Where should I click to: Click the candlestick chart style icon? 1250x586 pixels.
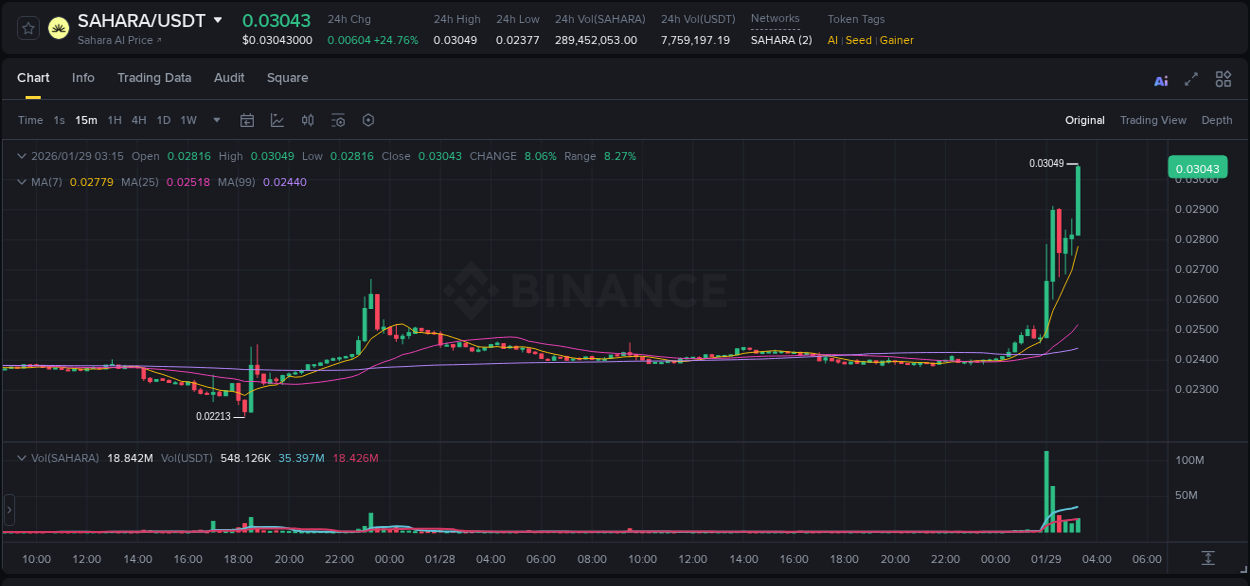coord(308,120)
